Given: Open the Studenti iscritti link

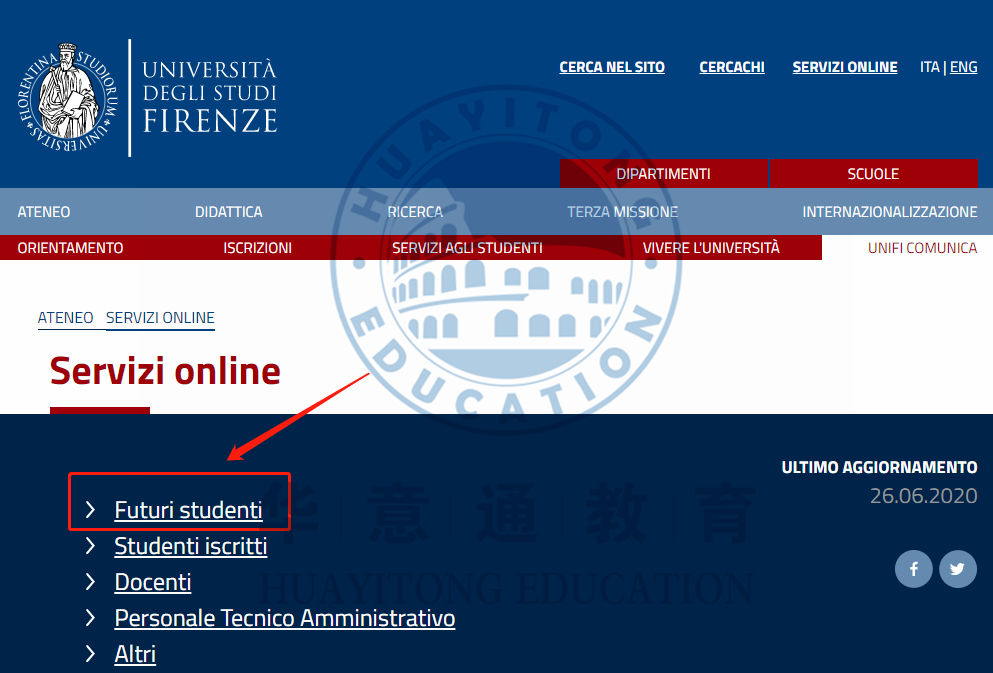Looking at the screenshot, I should pyautogui.click(x=191, y=546).
